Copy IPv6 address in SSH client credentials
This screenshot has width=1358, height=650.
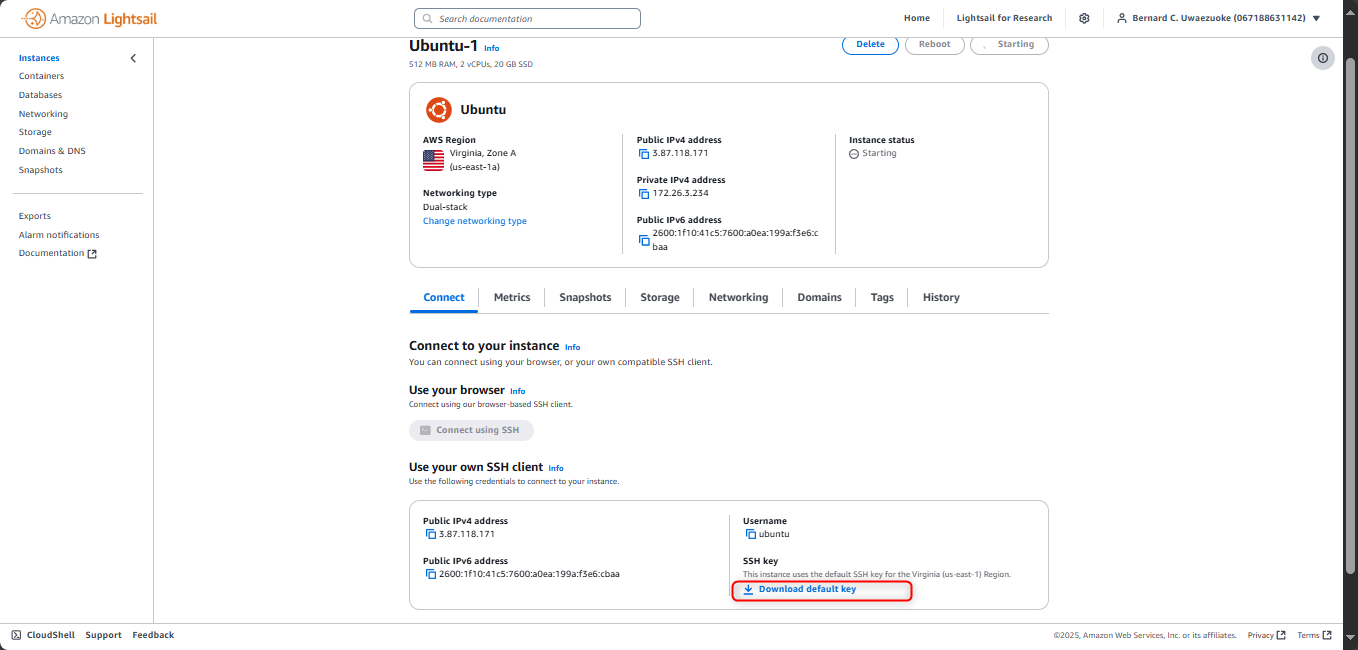[431, 574]
